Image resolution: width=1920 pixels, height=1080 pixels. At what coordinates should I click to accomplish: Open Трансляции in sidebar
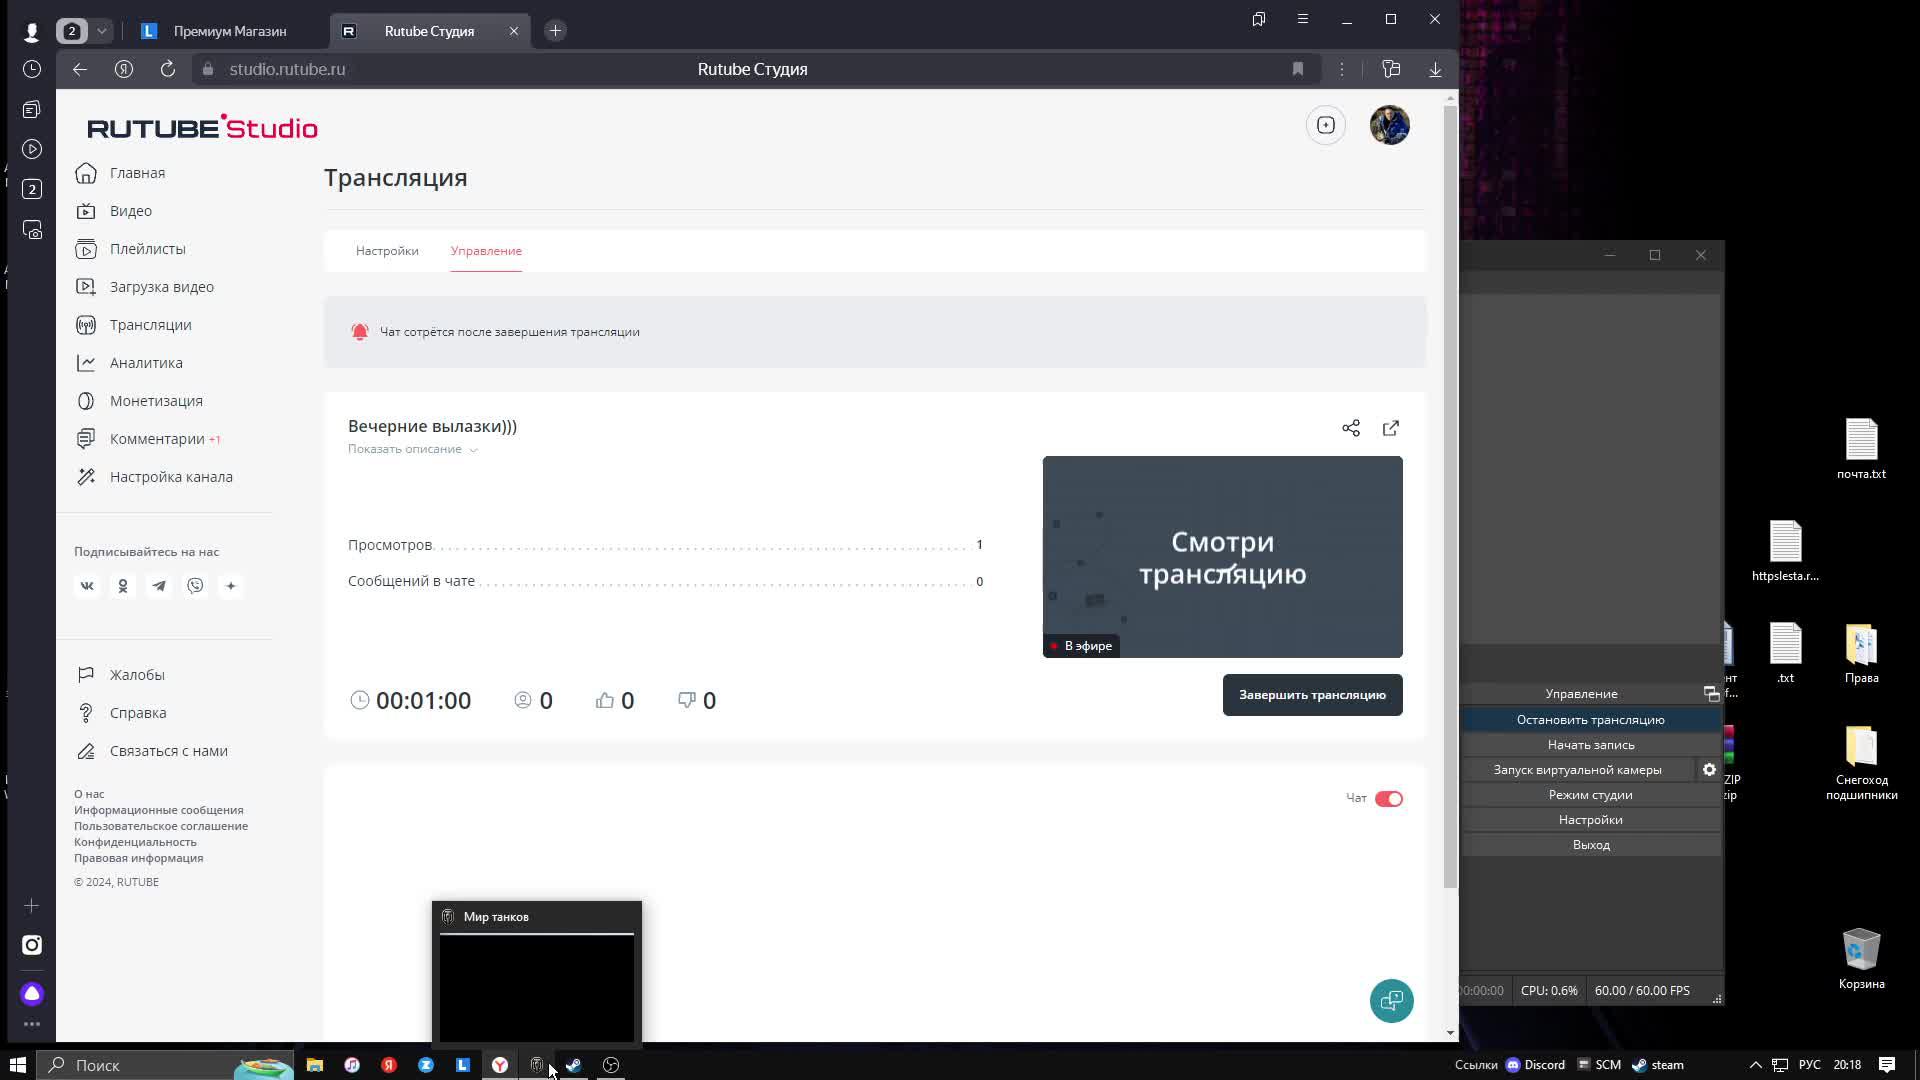133,325
